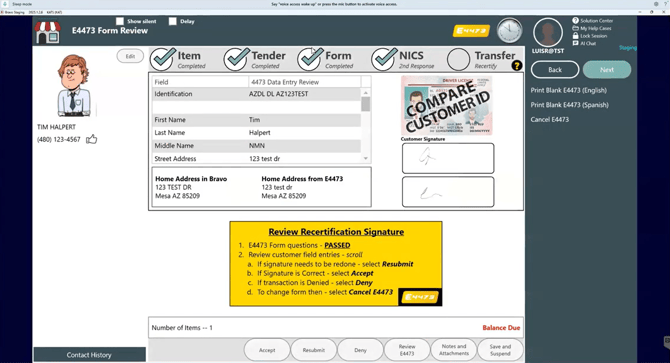Click the Resubmit button
Image resolution: width=670 pixels, height=363 pixels.
point(314,350)
